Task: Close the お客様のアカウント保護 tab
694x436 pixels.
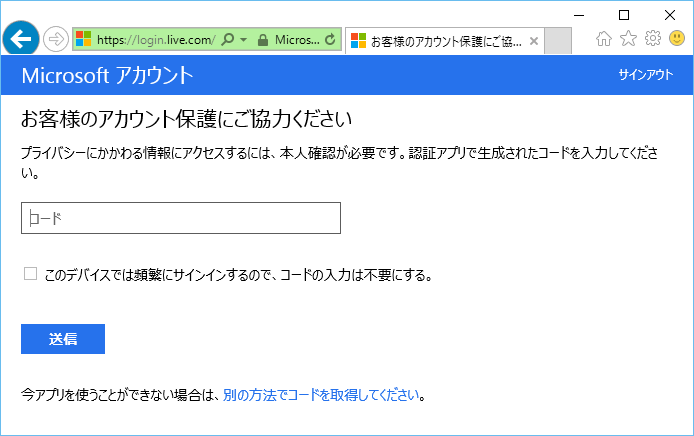Action: [x=534, y=41]
